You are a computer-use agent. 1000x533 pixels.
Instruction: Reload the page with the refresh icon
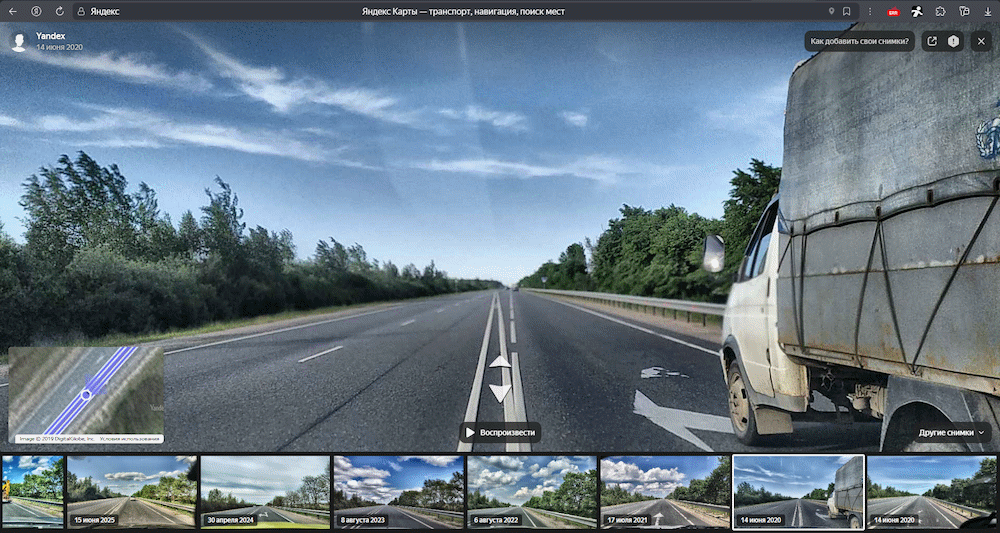[x=60, y=11]
